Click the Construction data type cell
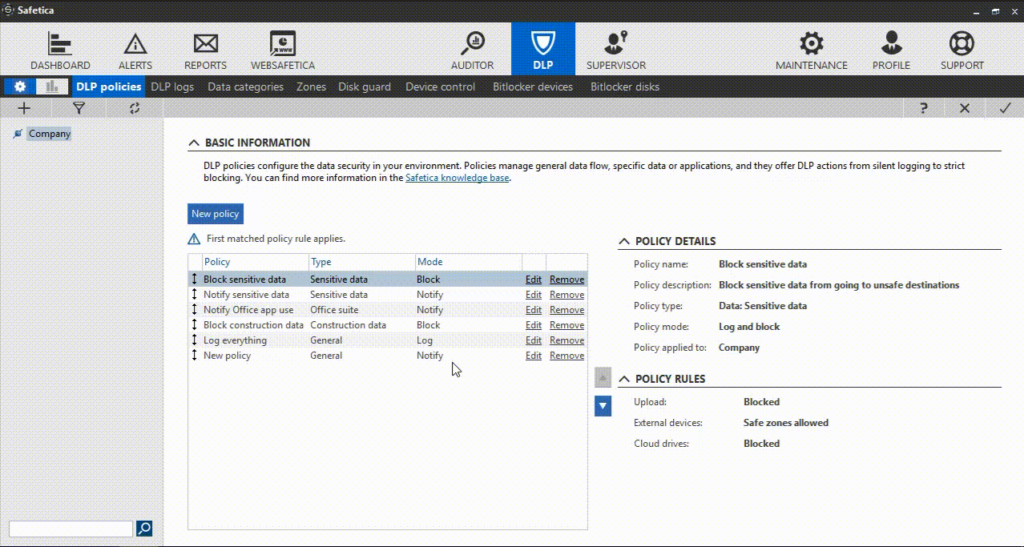 [x=348, y=325]
